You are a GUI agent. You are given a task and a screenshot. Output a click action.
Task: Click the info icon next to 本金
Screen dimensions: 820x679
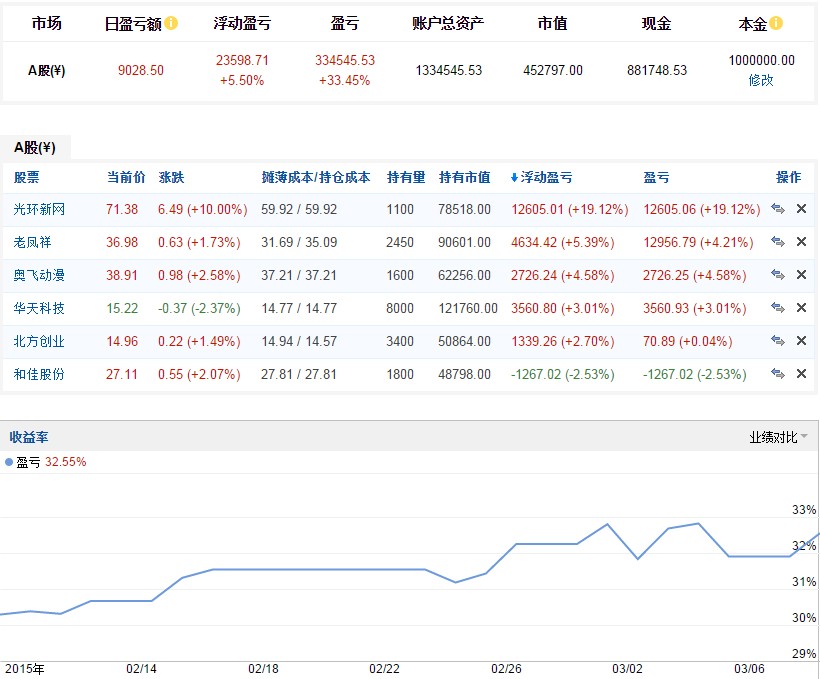coord(776,23)
